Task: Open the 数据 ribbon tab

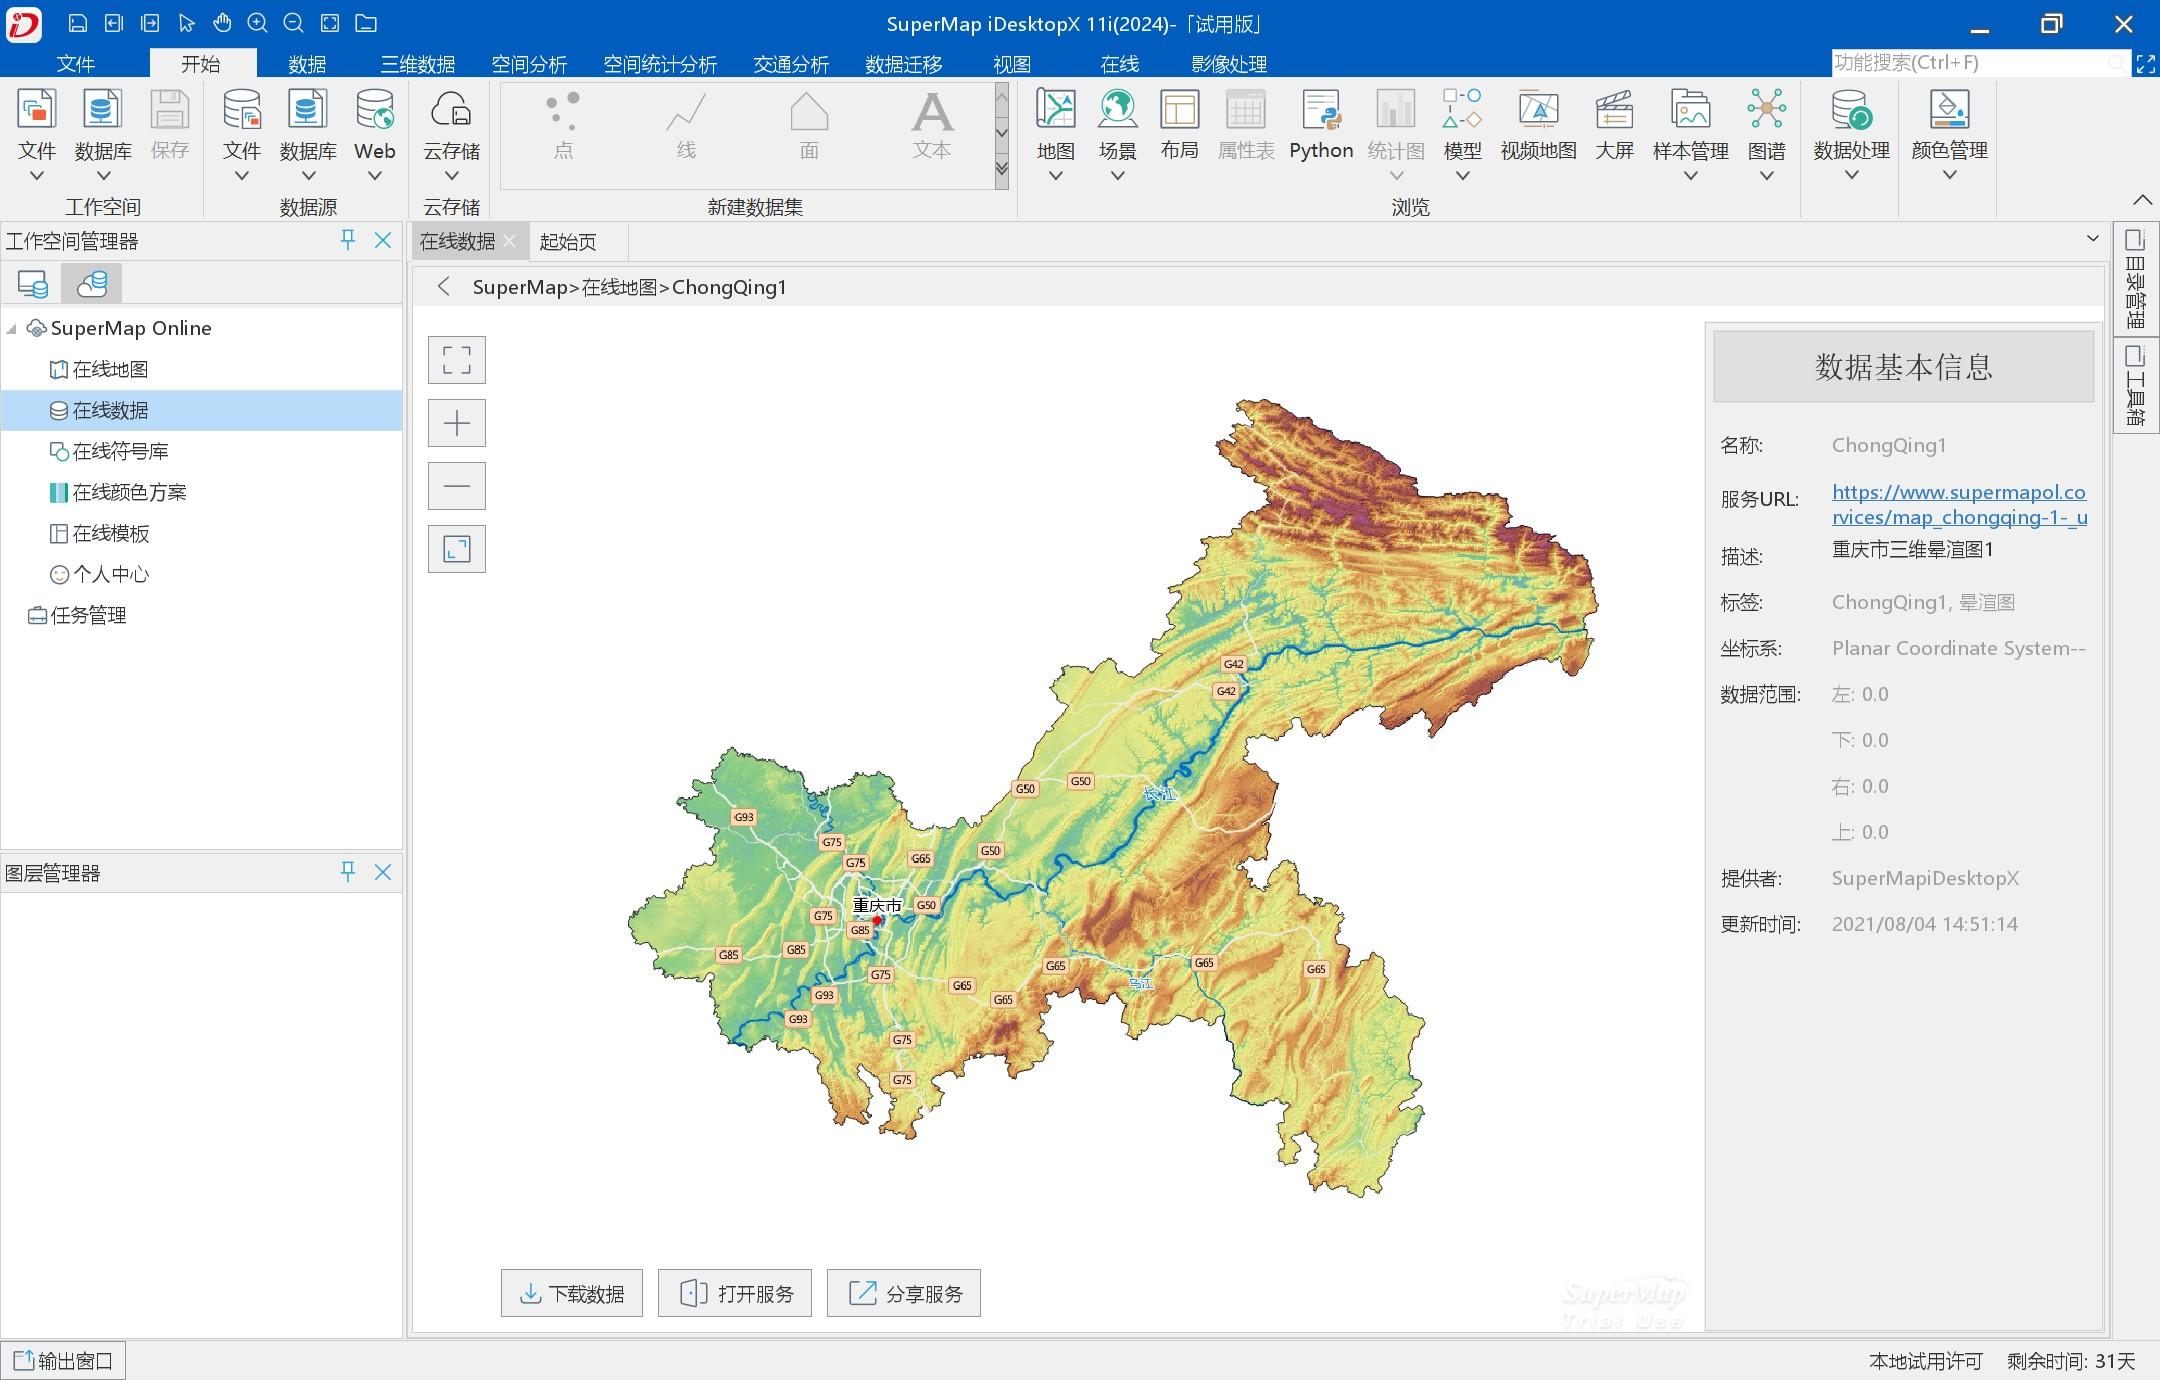Action: coord(307,64)
